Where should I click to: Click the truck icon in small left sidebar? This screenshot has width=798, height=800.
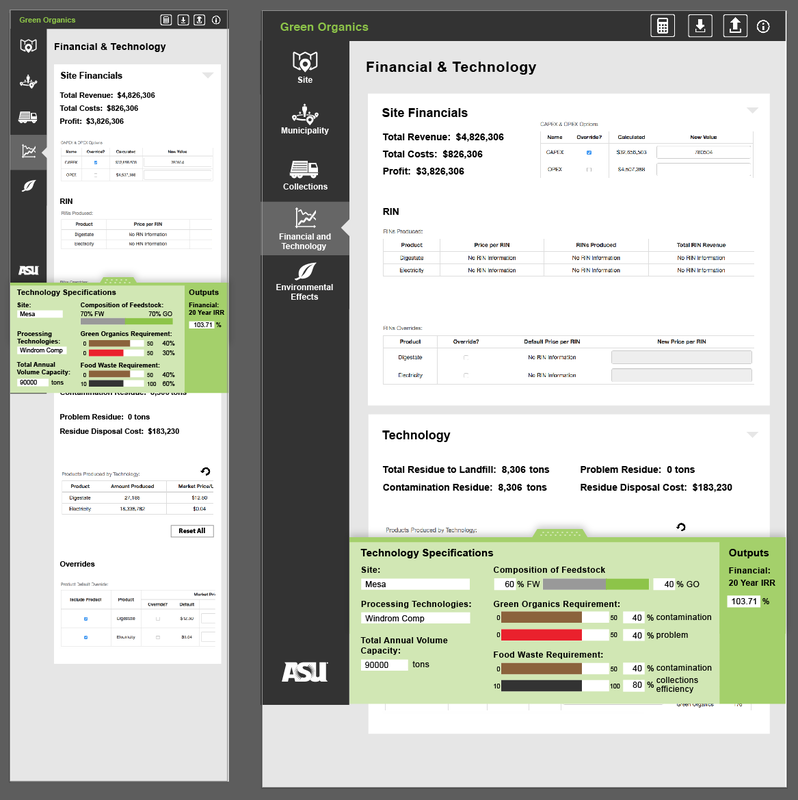pos(29,118)
